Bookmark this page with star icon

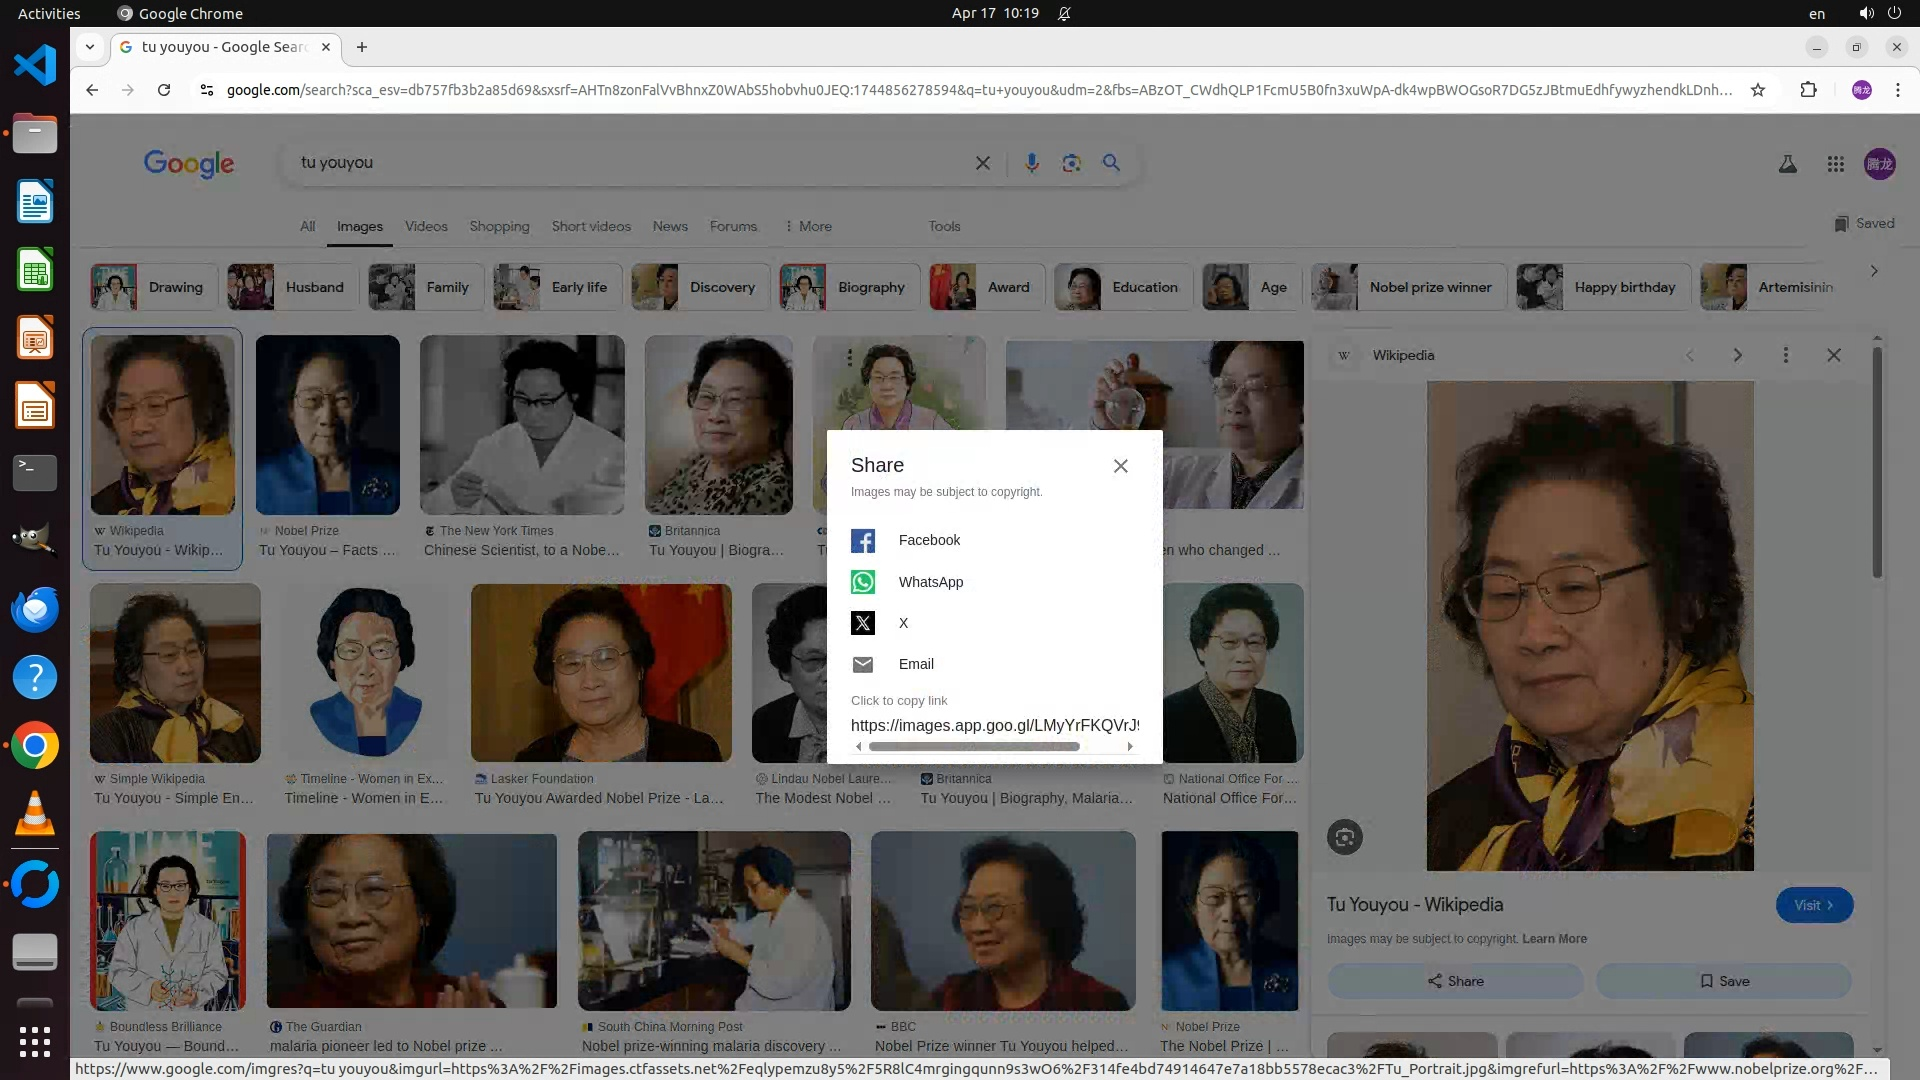(x=1758, y=90)
